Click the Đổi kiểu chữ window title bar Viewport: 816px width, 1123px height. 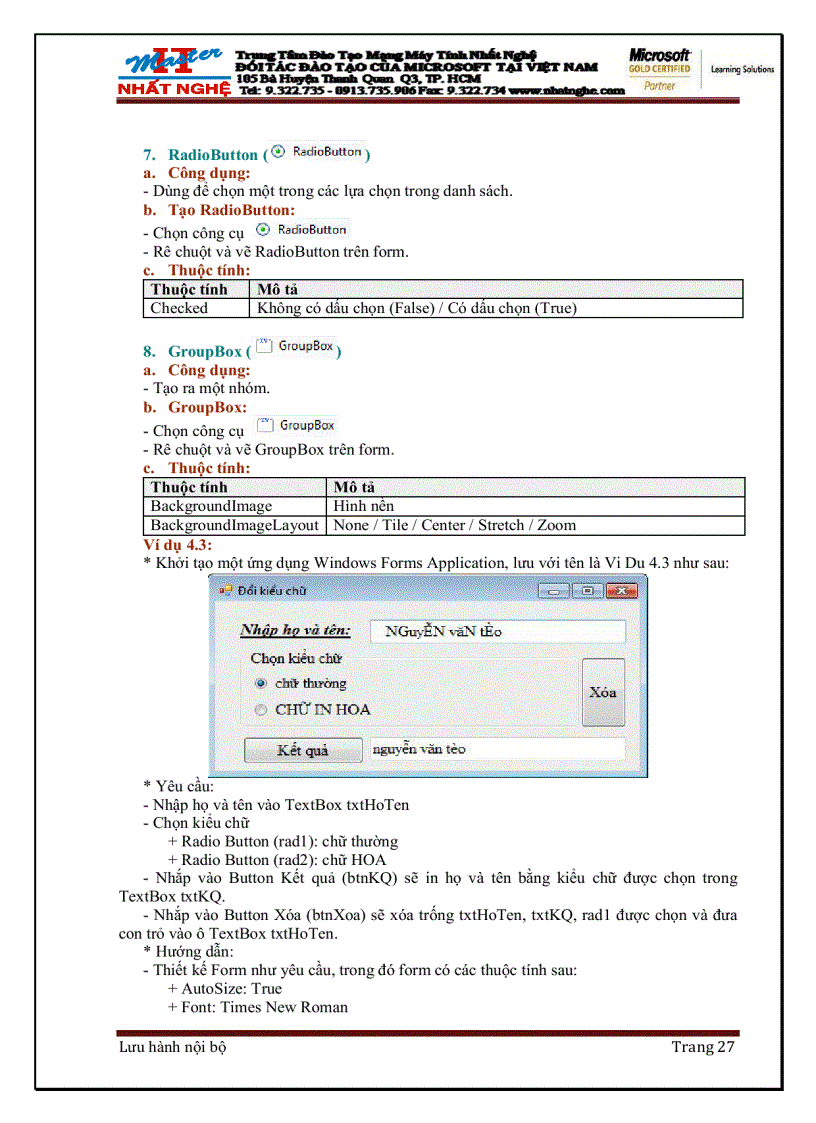point(400,591)
